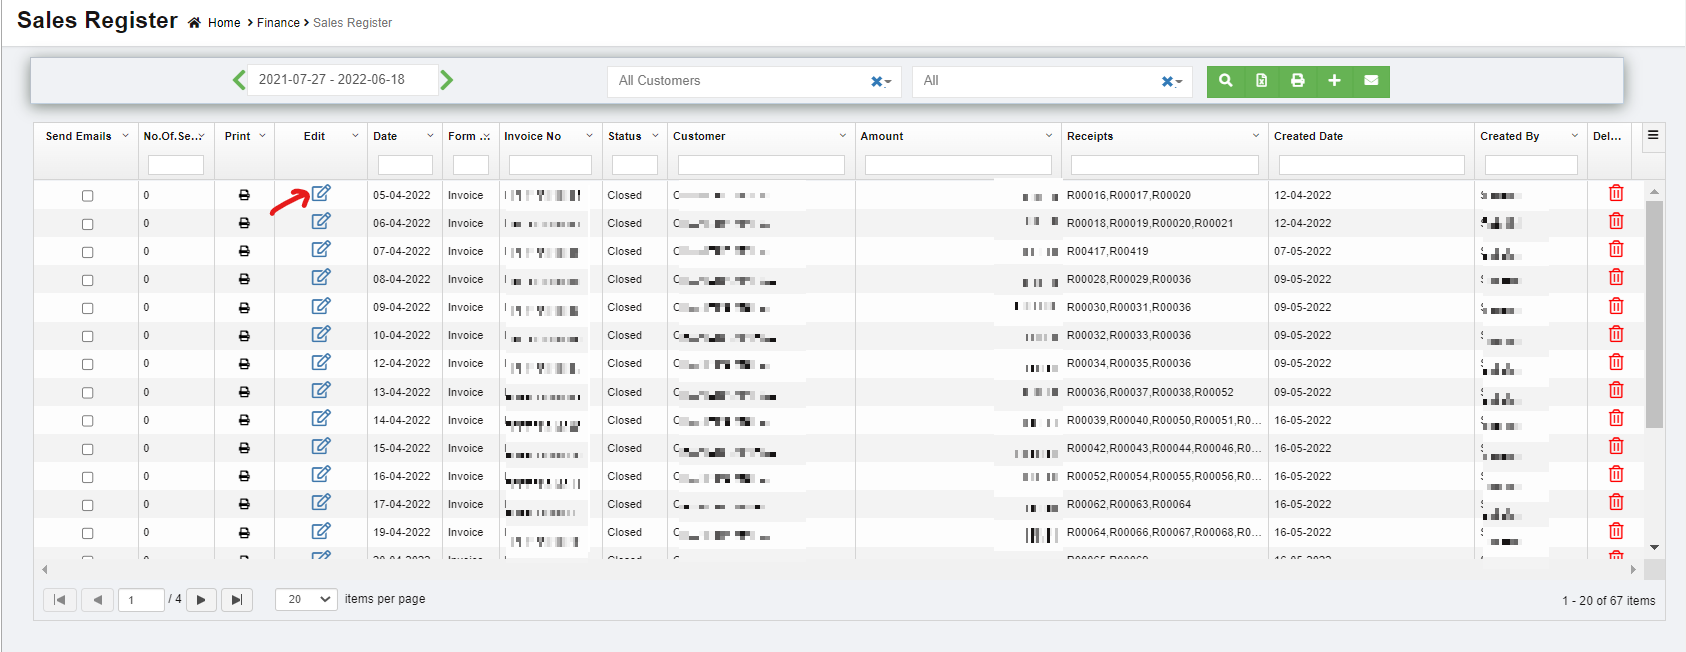Click the vertical scrollbar of the grid

(1654, 320)
